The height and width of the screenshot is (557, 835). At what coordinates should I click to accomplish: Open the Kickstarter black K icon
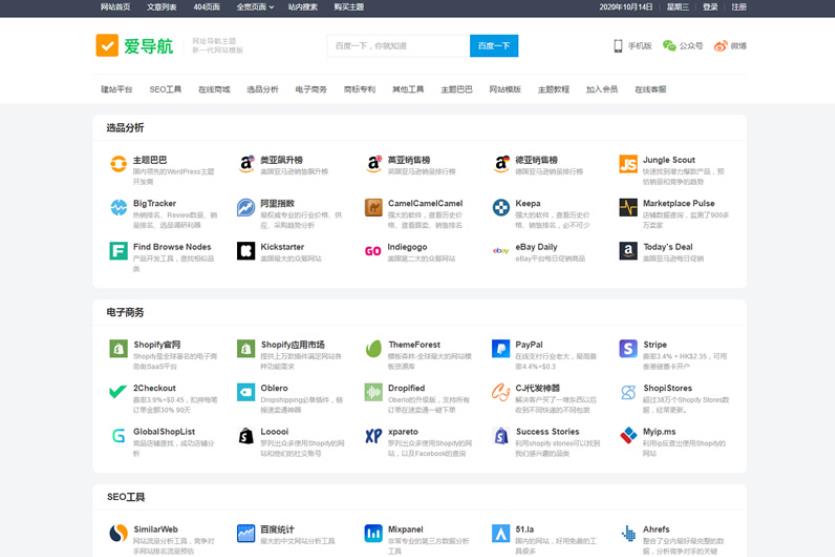(246, 251)
